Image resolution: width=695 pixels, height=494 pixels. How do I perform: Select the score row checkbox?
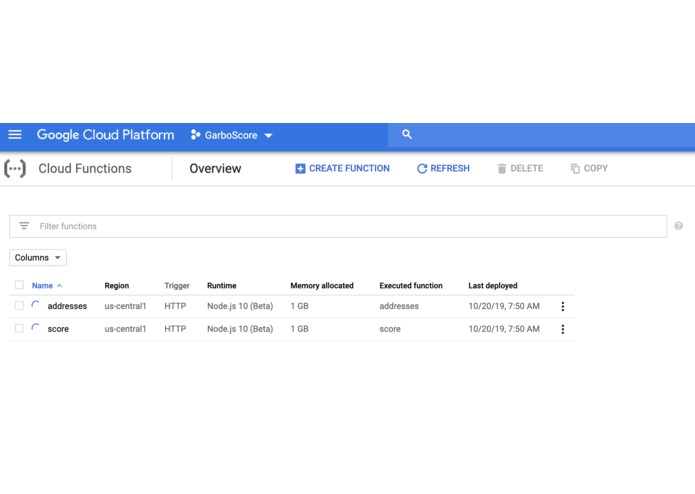[19, 328]
